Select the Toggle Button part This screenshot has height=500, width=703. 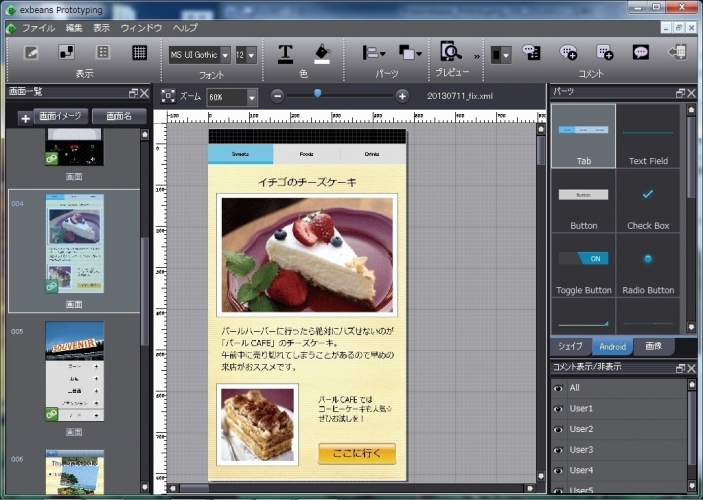(583, 265)
